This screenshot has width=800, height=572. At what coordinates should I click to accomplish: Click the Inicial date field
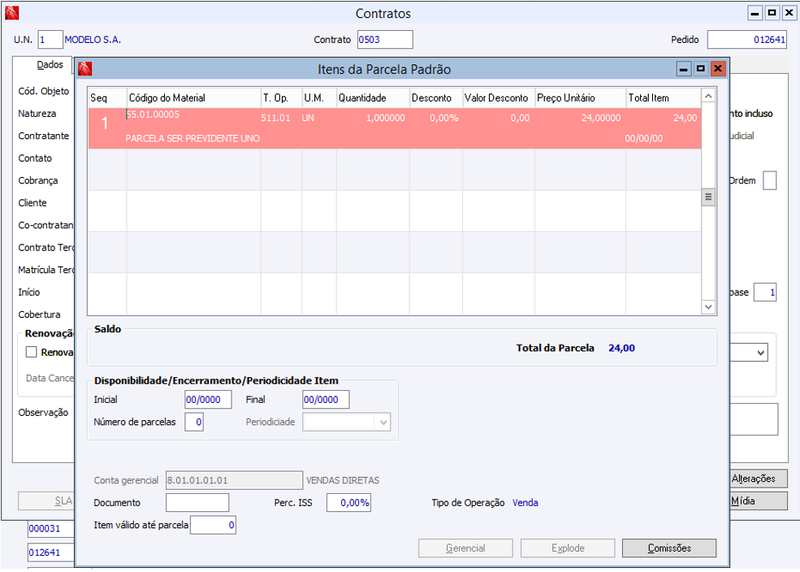208,400
